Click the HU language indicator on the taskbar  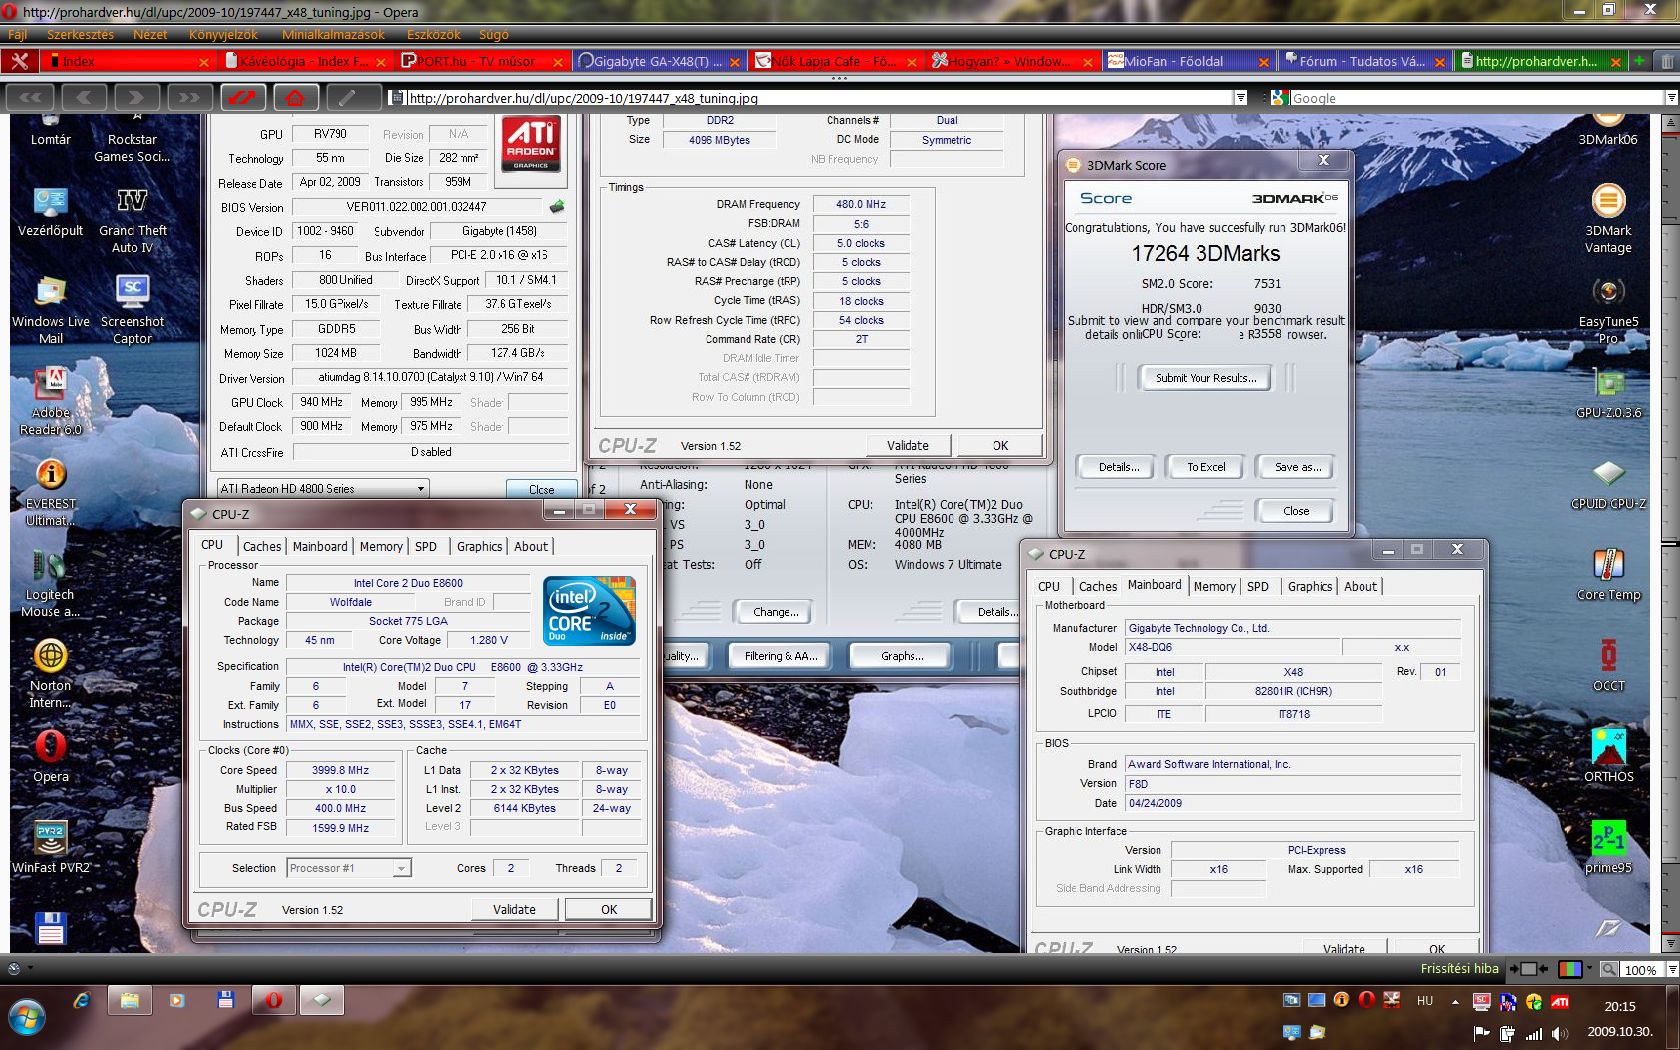pos(1425,1001)
